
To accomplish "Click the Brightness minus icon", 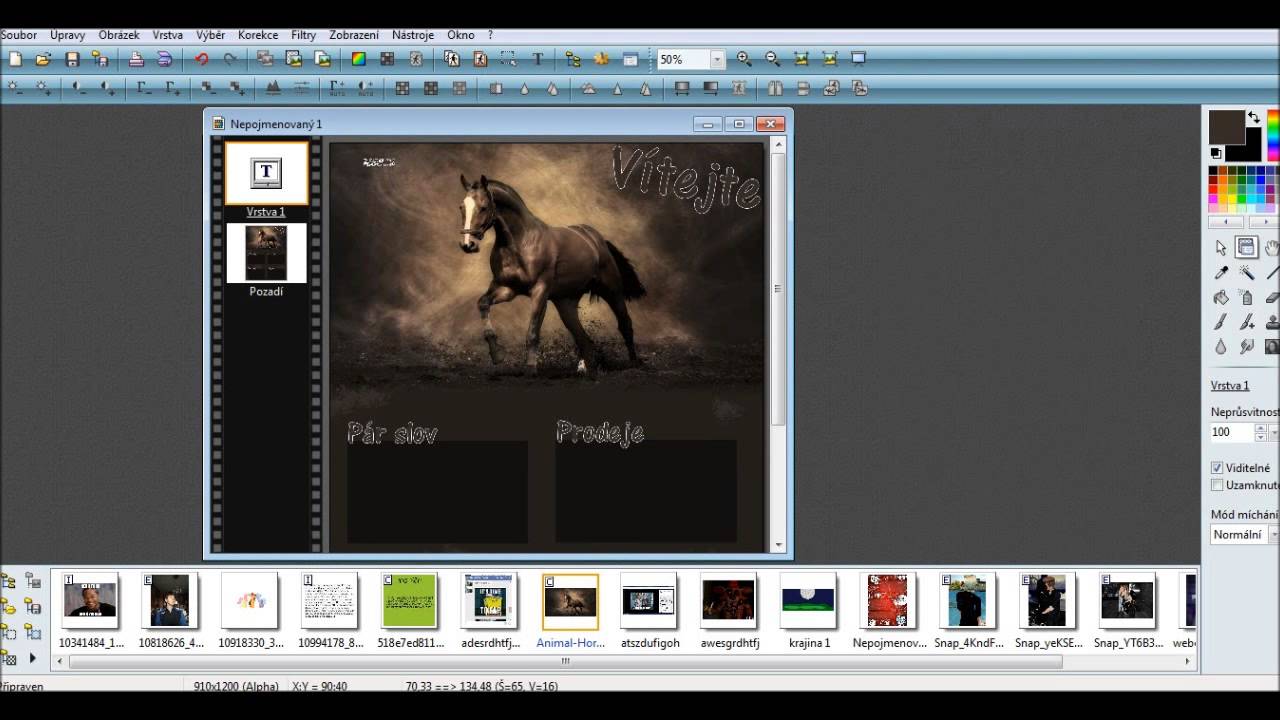I will click(15, 88).
